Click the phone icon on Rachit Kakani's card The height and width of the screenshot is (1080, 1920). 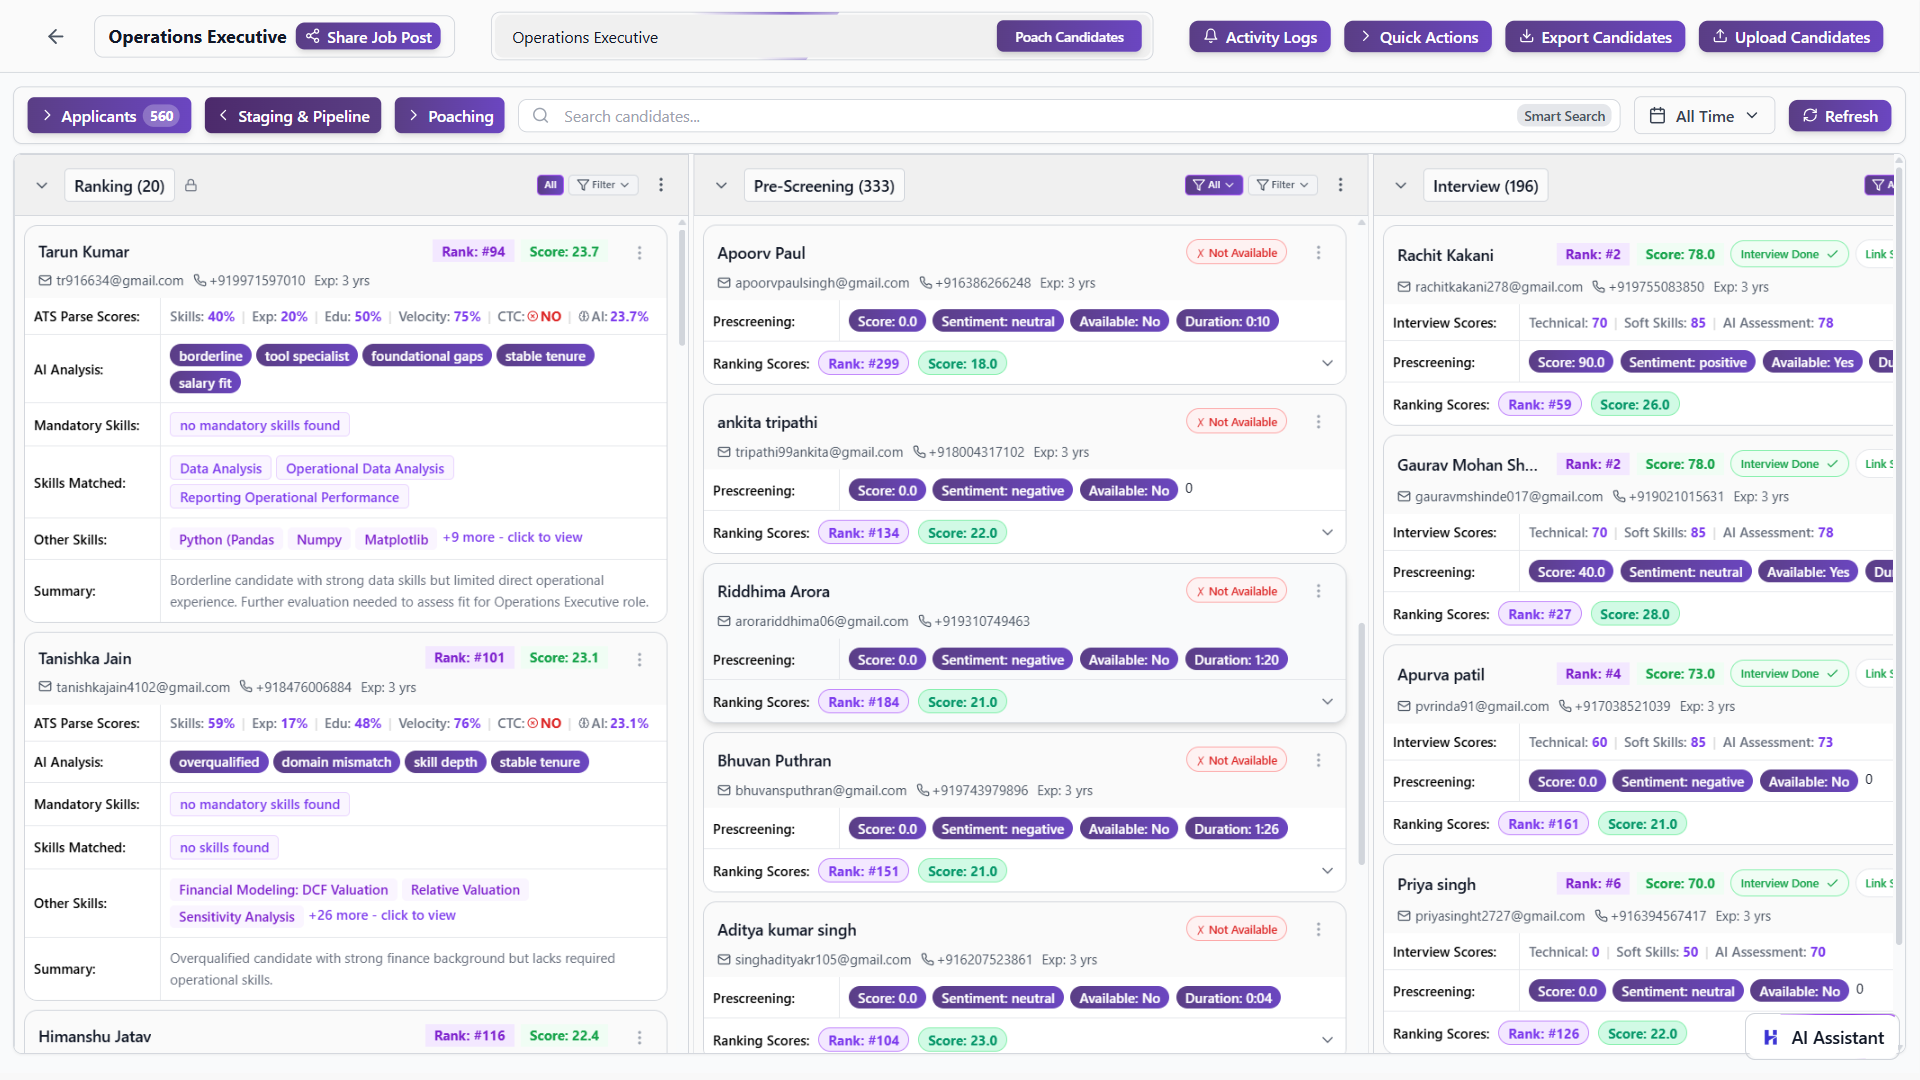1598,287
